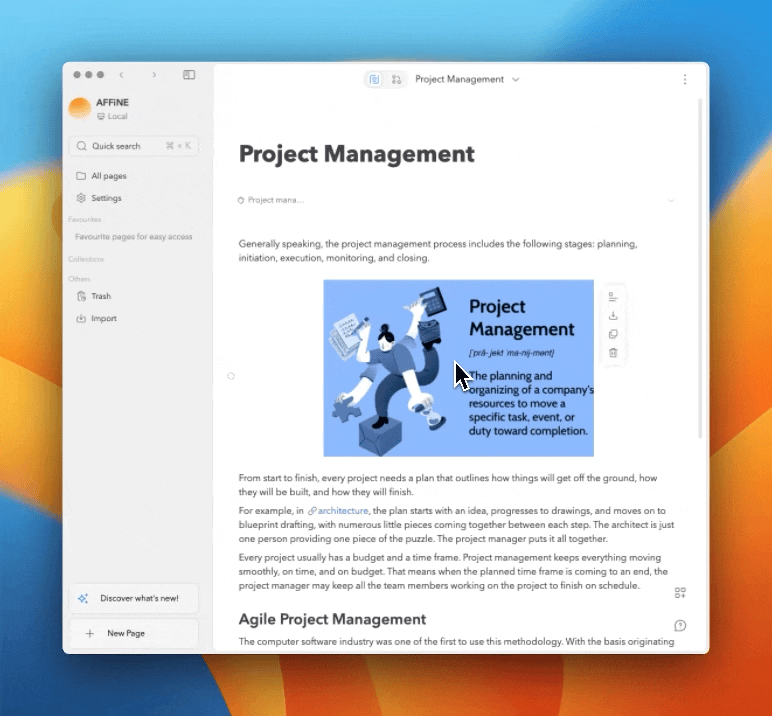This screenshot has width=772, height=716.
Task: Click the Import icon in sidebar
Action: (81, 318)
